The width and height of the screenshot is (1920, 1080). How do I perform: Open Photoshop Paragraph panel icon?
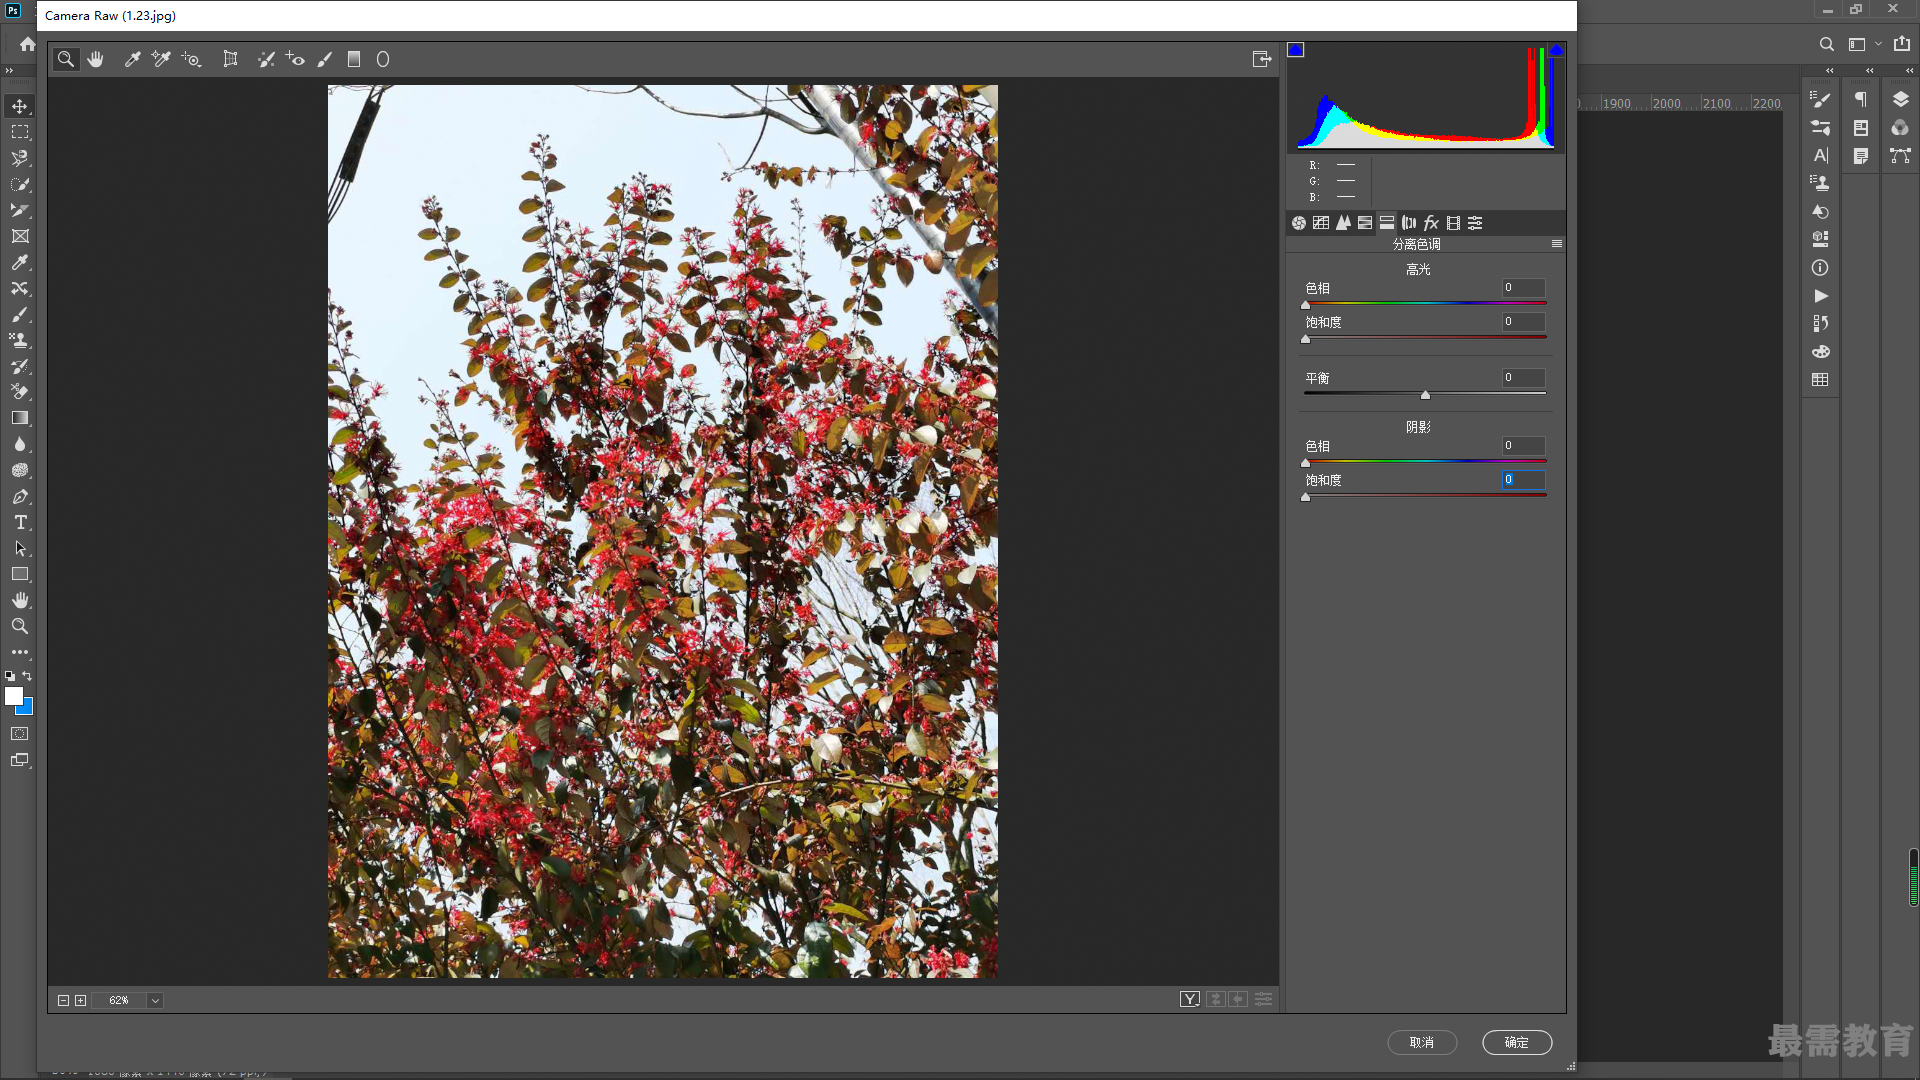click(1861, 99)
